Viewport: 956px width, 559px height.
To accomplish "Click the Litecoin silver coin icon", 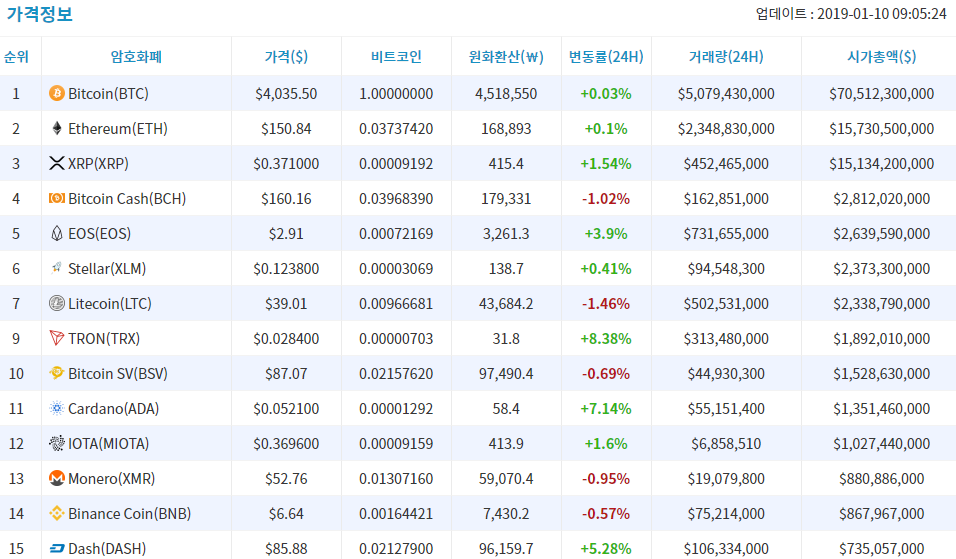I will (57, 303).
